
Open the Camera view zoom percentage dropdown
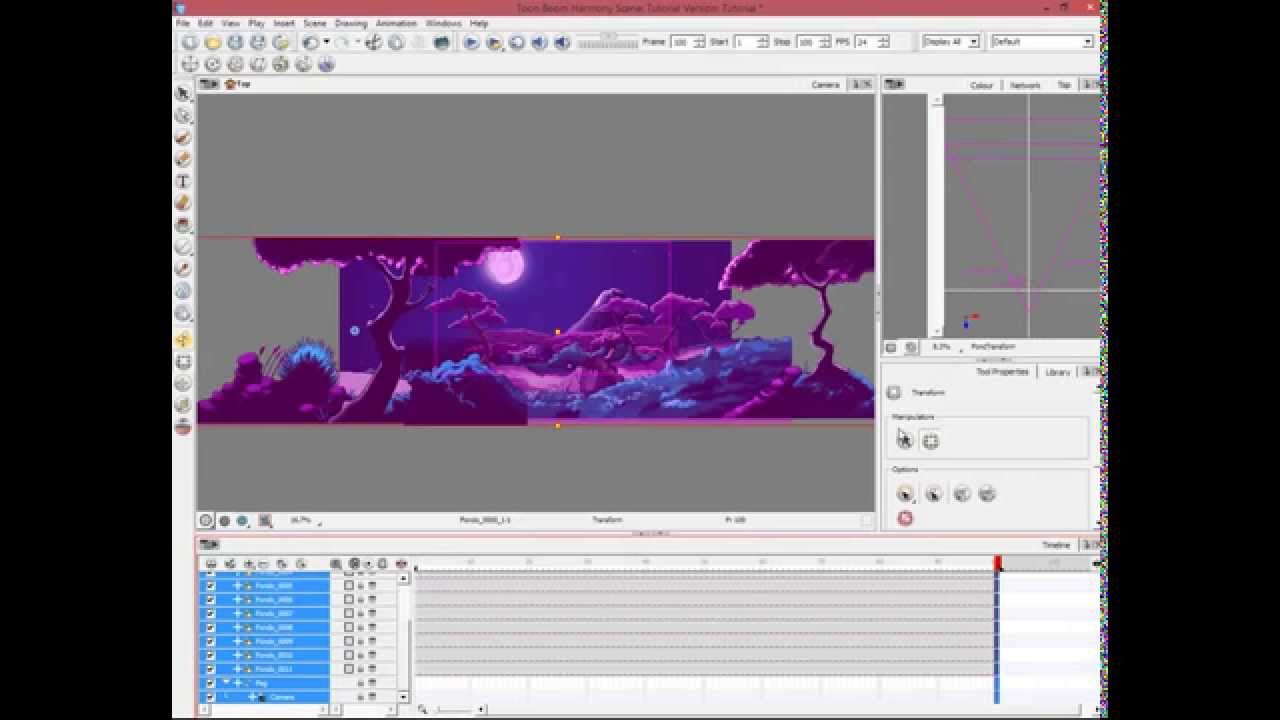306,520
